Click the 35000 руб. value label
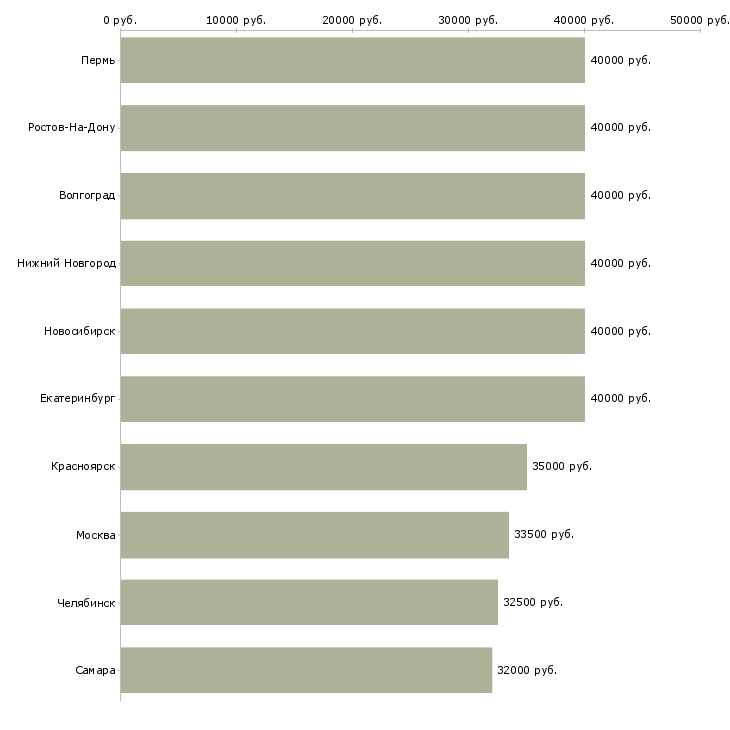This screenshot has height=730, width=730. (562, 466)
